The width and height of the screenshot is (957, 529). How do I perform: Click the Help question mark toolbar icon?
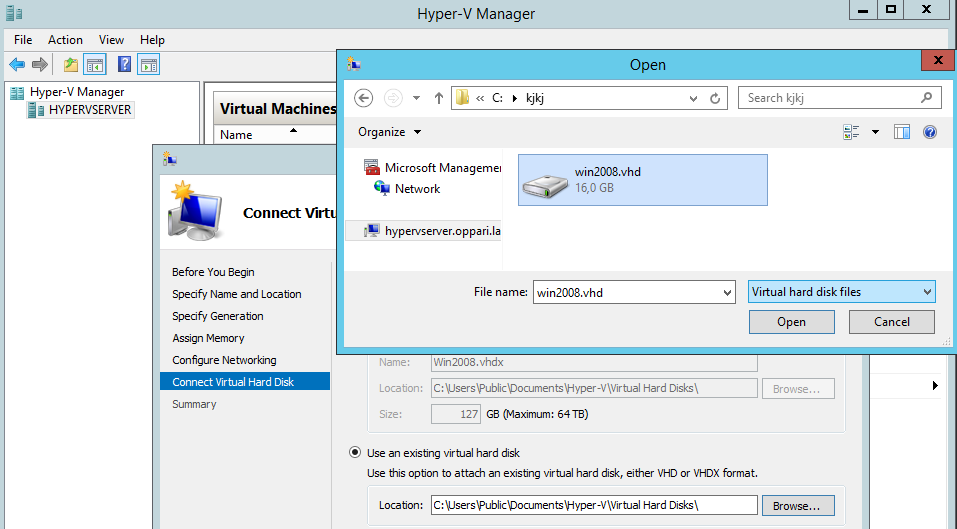(125, 64)
